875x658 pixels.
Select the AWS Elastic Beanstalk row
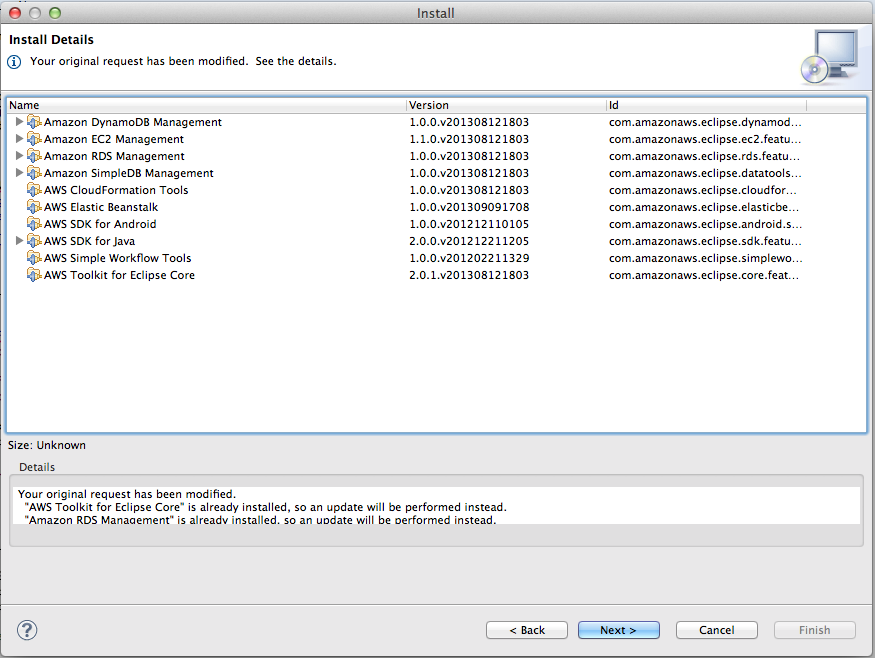coord(436,207)
